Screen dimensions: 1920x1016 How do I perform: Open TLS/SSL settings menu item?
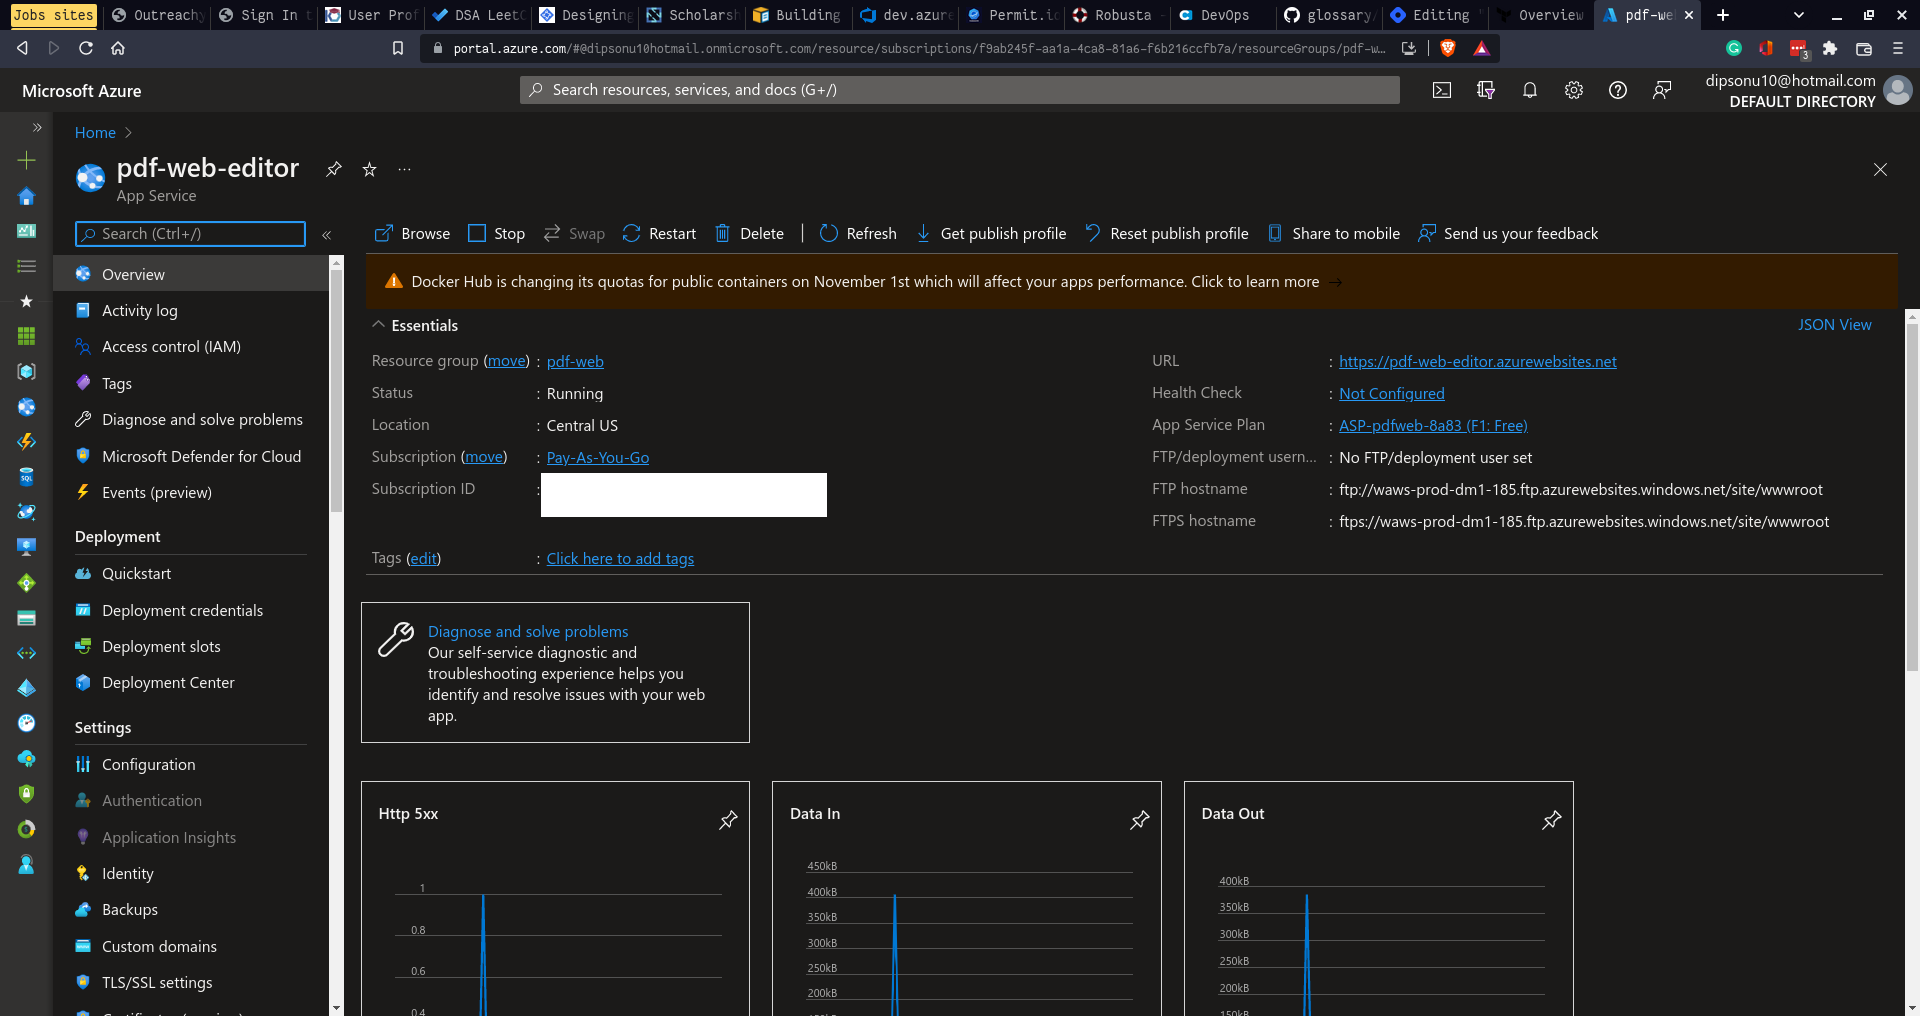coord(190,983)
